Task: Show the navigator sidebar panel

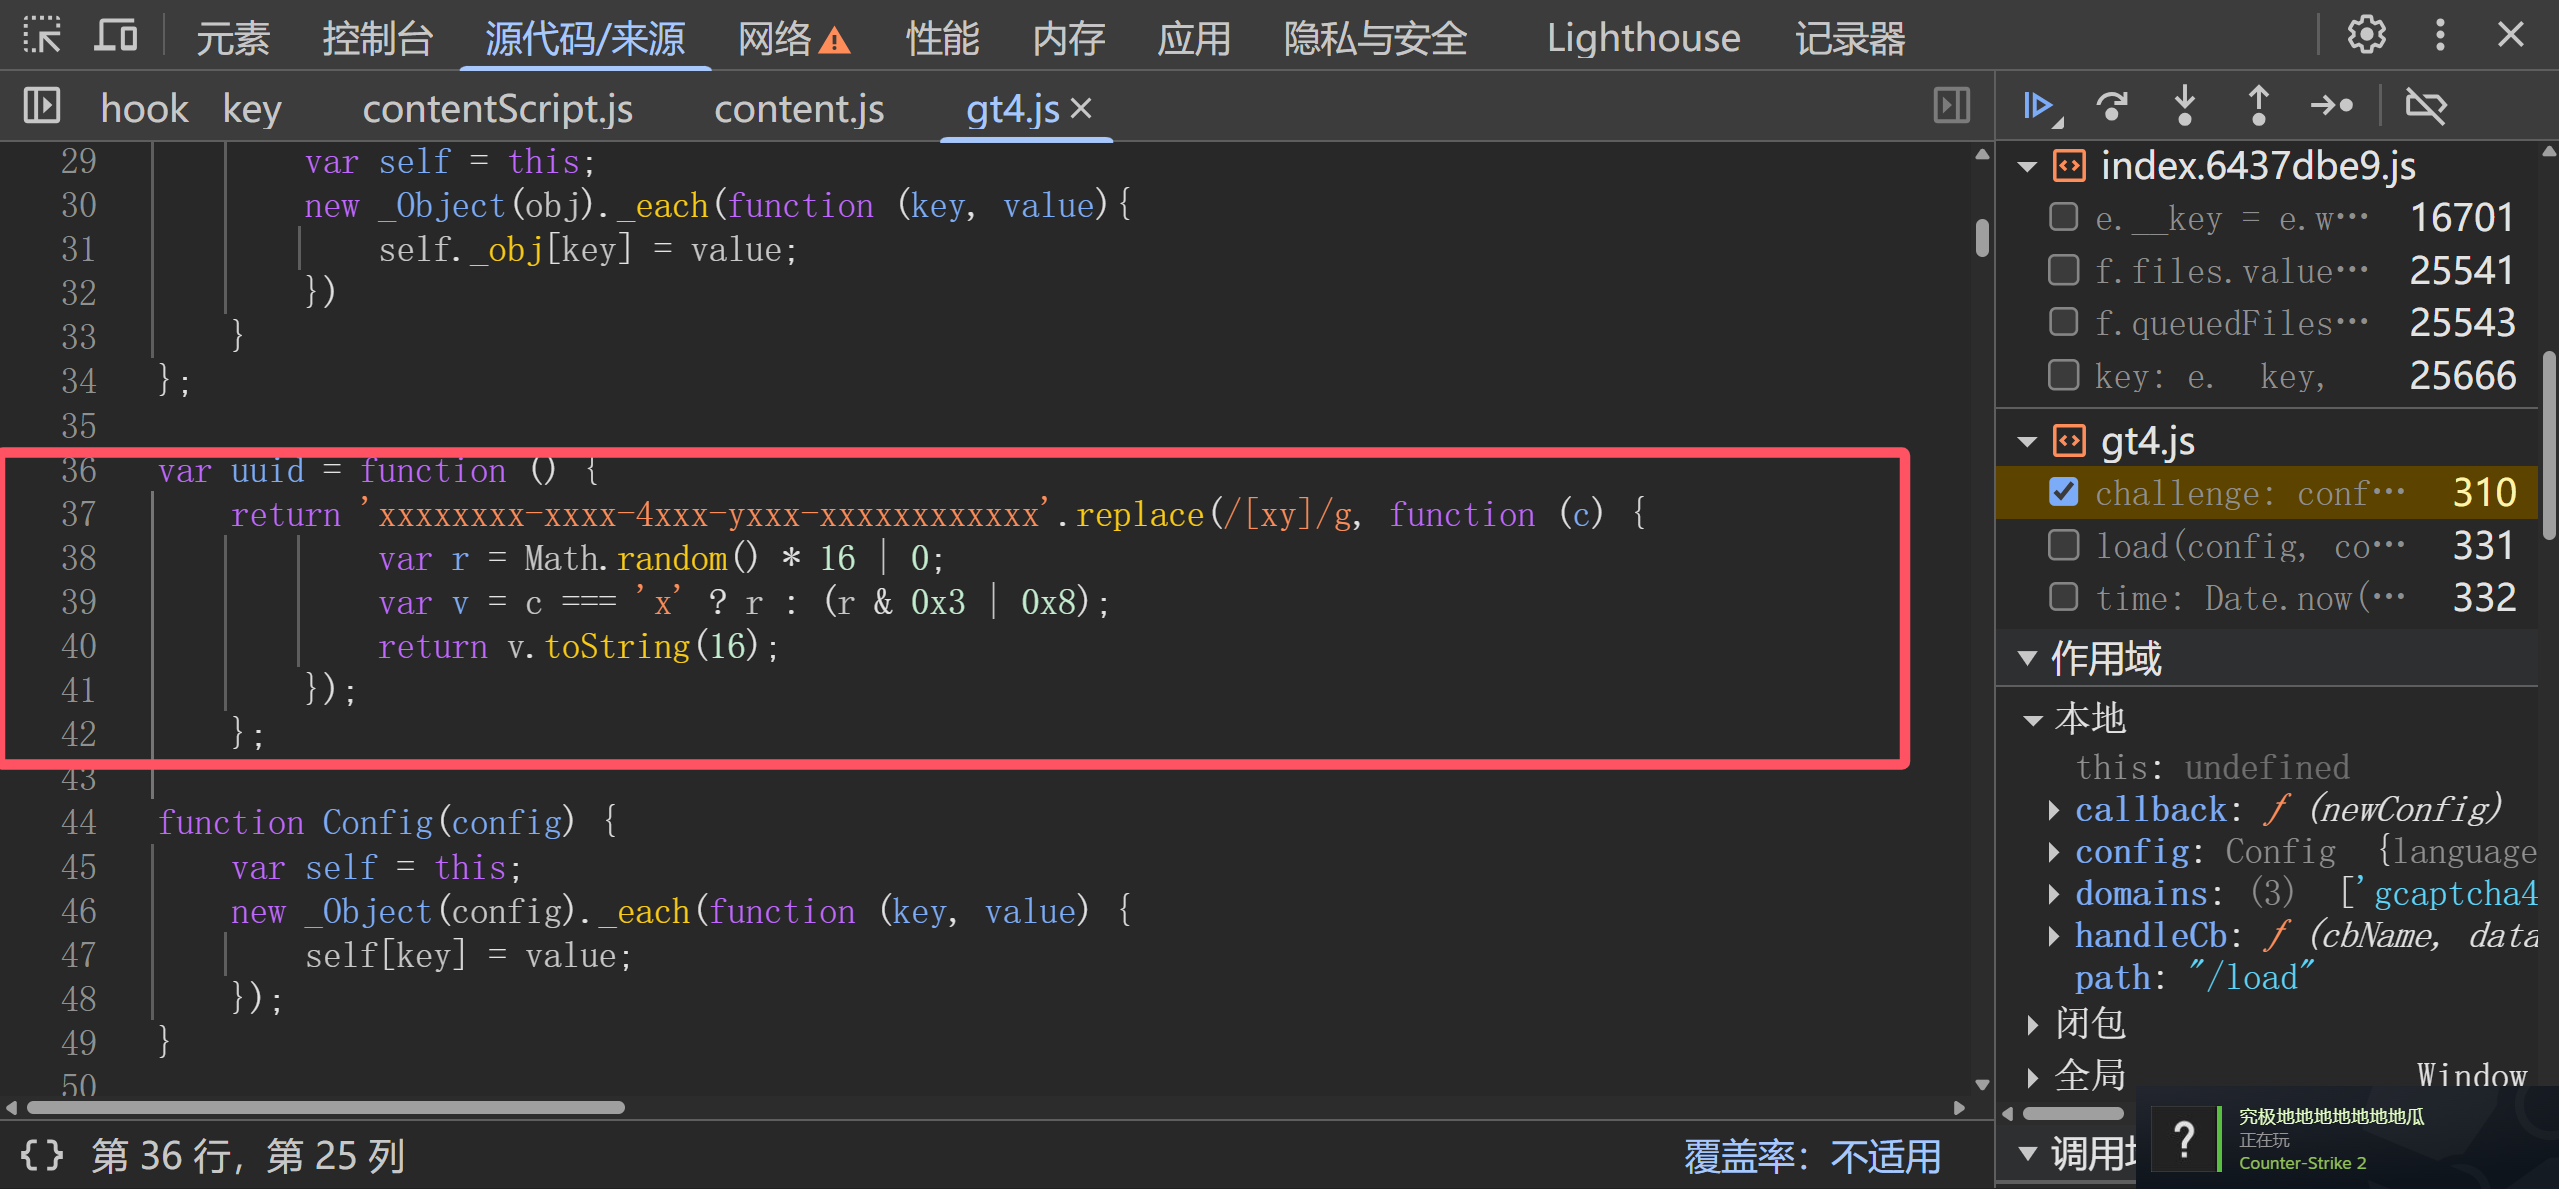Action: click(41, 106)
